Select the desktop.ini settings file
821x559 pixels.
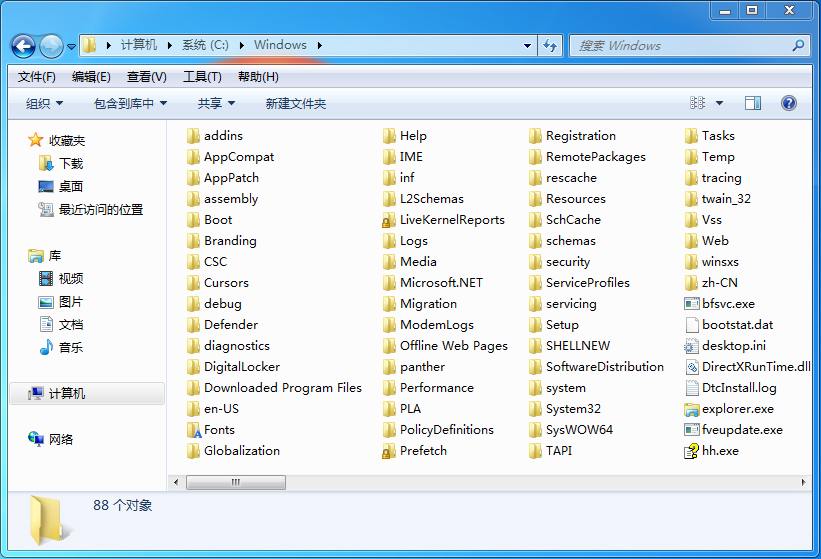coord(692,346)
